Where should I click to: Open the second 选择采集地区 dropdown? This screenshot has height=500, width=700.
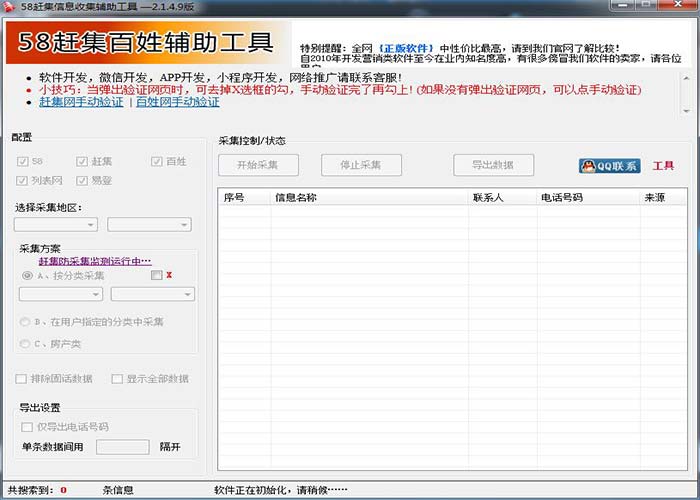click(149, 224)
